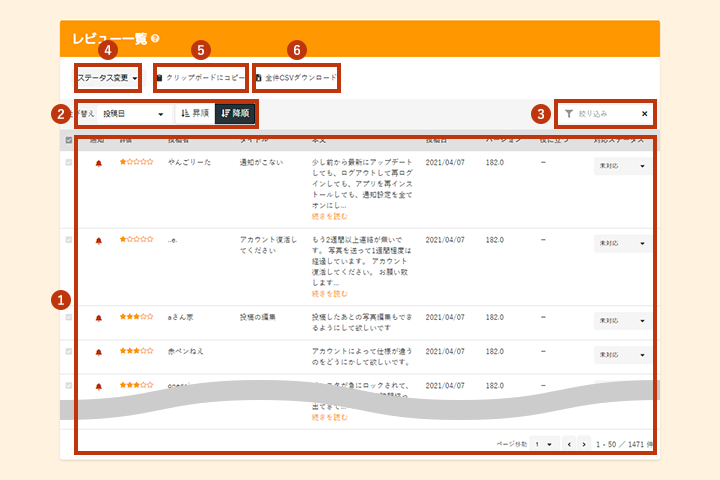Go to the next page with right arrow
The height and width of the screenshot is (480, 720).
[584, 443]
